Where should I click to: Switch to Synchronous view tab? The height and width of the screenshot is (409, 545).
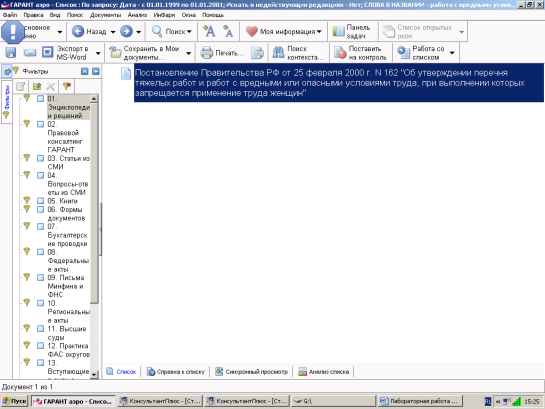pyautogui.click(x=251, y=371)
